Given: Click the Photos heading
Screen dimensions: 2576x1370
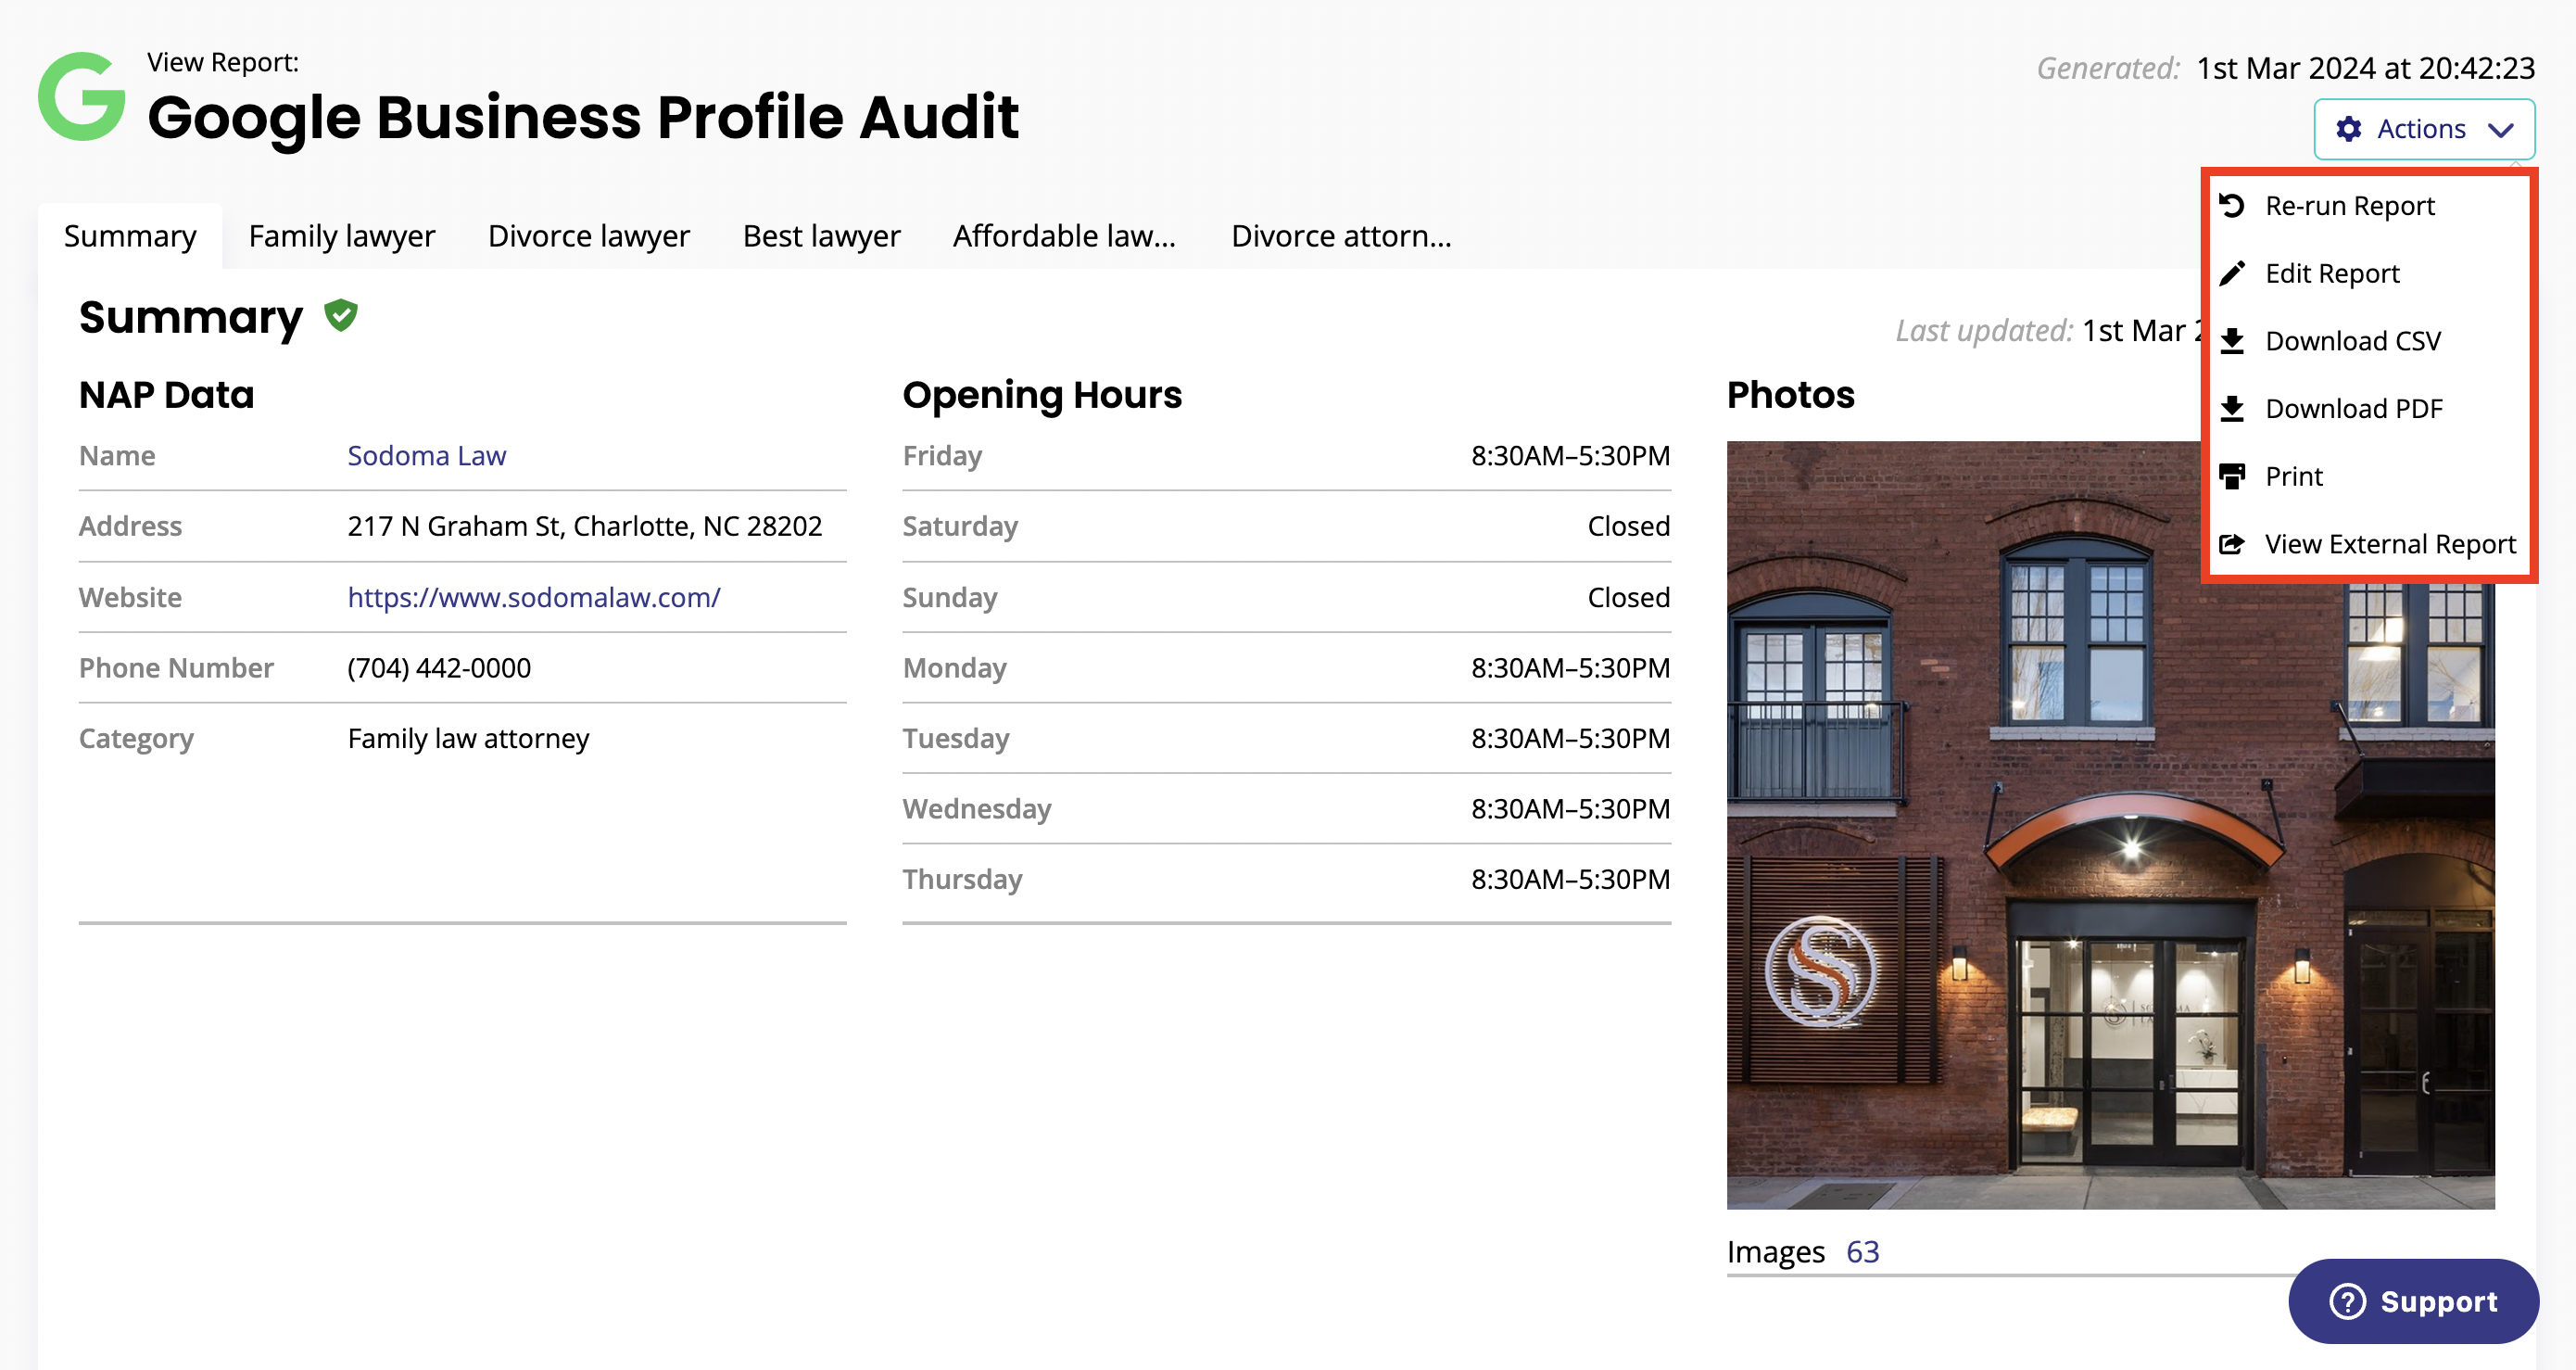Looking at the screenshot, I should click(x=1790, y=395).
